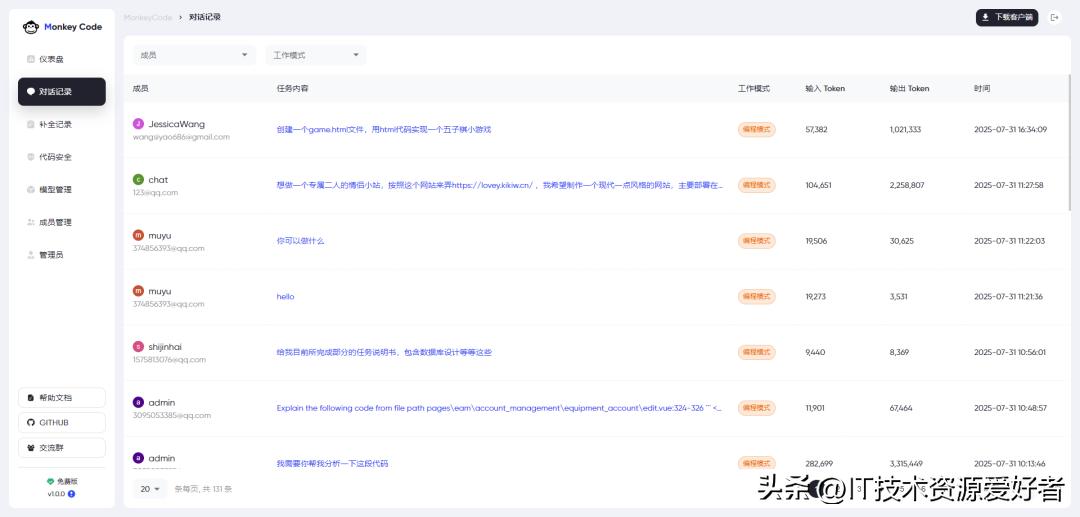Viewport: 1080px width, 517px height.
Task: Select 对话记录 in the sidebar
Action: [x=62, y=92]
